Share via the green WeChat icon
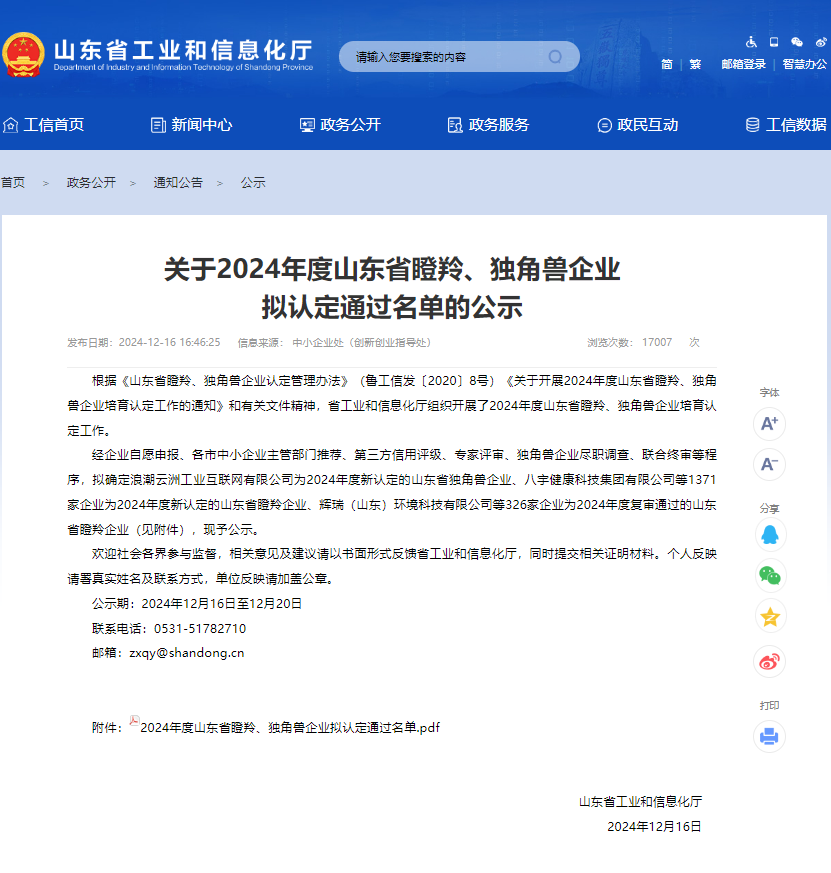 point(769,575)
